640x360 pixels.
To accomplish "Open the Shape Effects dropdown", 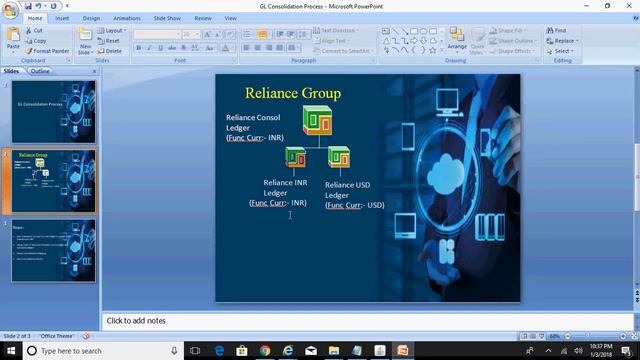I will (512, 51).
